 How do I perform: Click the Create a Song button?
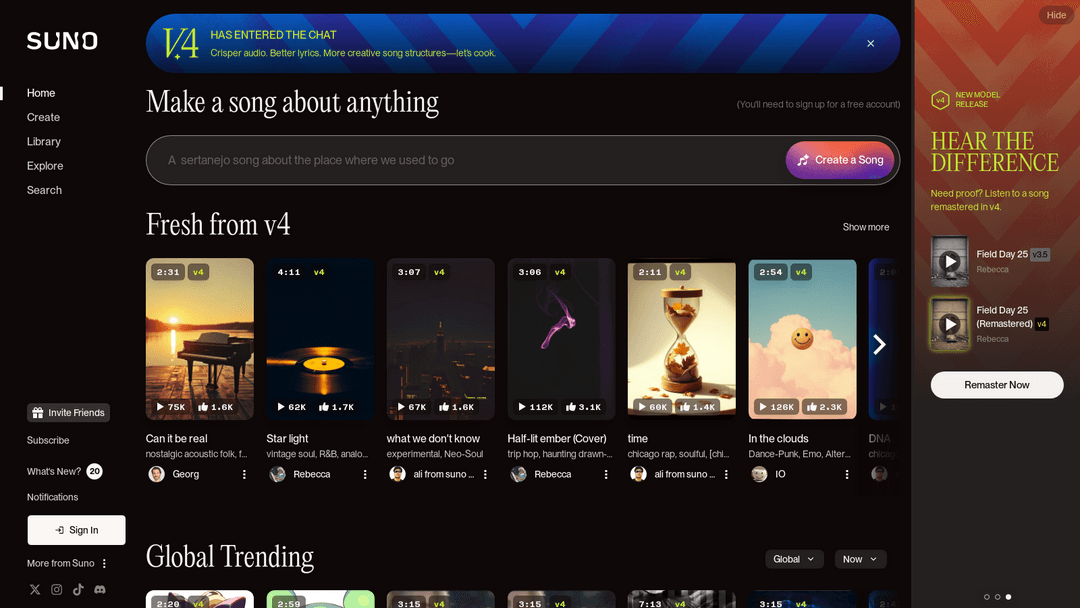pyautogui.click(x=840, y=160)
